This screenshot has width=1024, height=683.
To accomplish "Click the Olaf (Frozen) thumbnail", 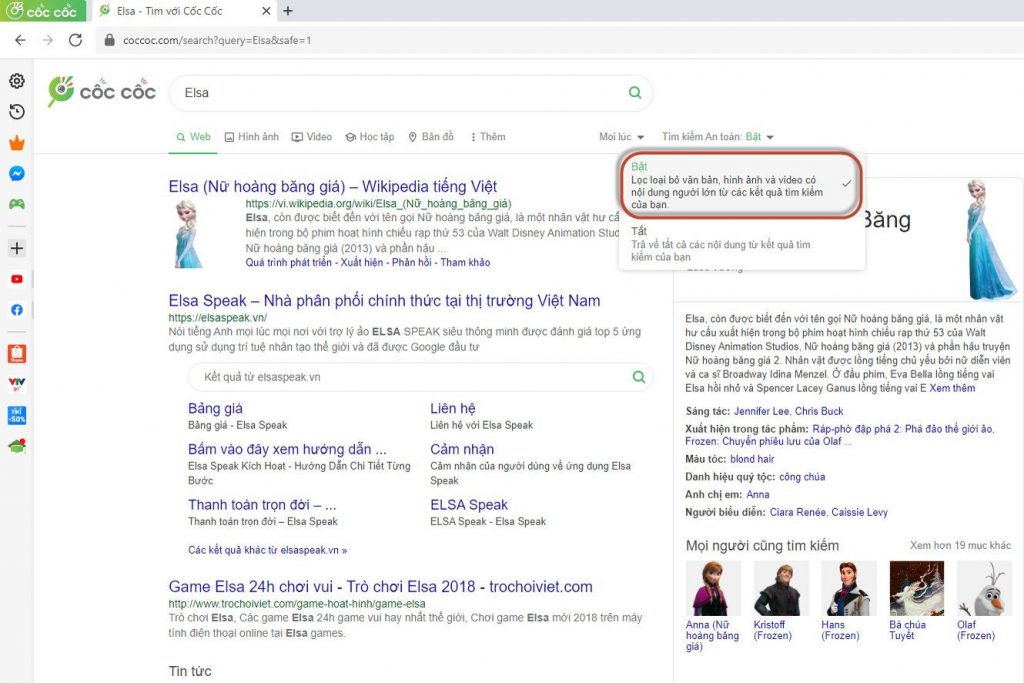I will pos(983,588).
